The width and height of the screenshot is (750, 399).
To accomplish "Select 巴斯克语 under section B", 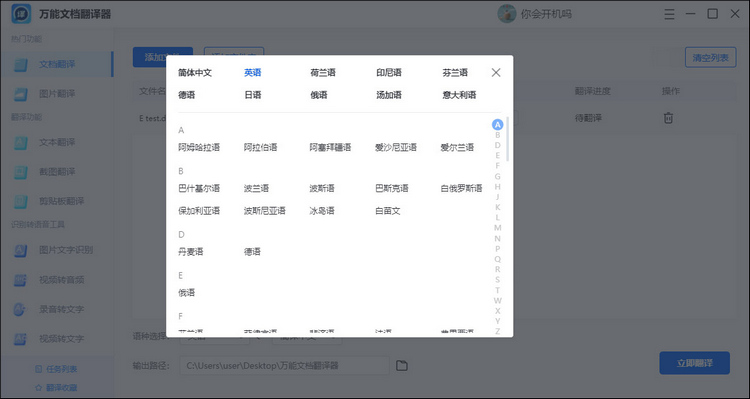I will [x=392, y=188].
